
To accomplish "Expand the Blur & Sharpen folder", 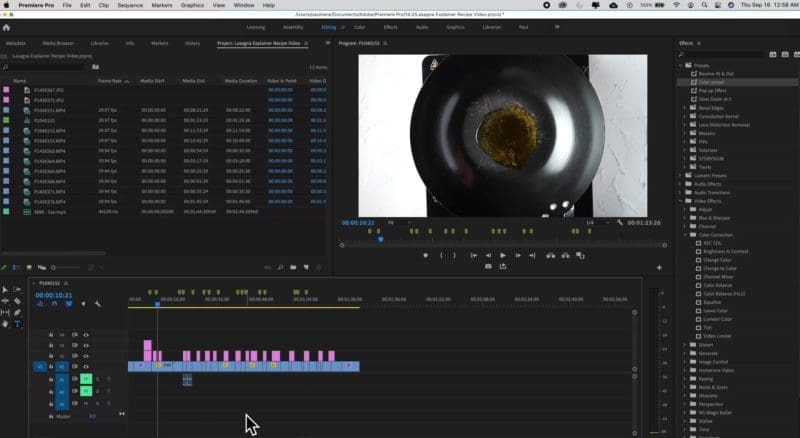I will click(x=685, y=218).
